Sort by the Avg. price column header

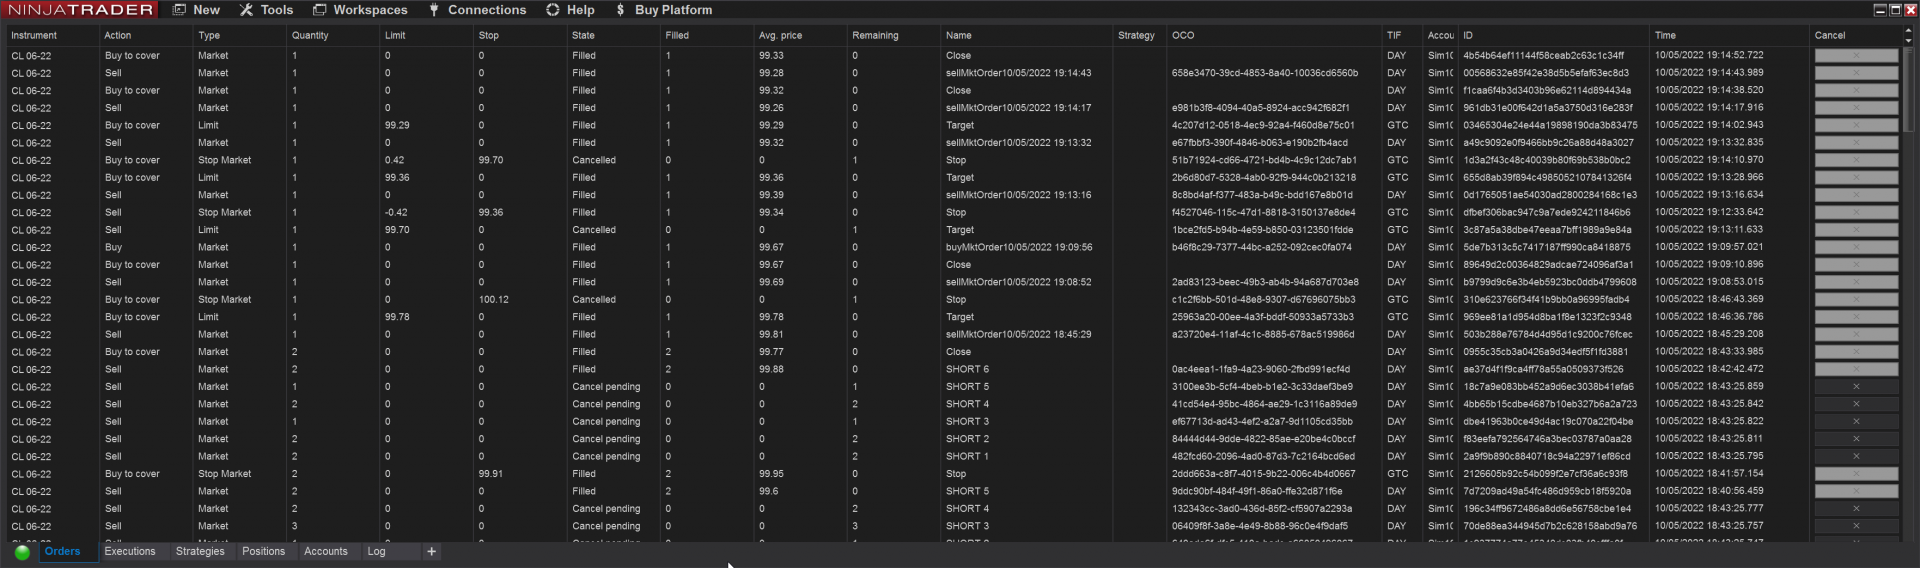pos(780,35)
